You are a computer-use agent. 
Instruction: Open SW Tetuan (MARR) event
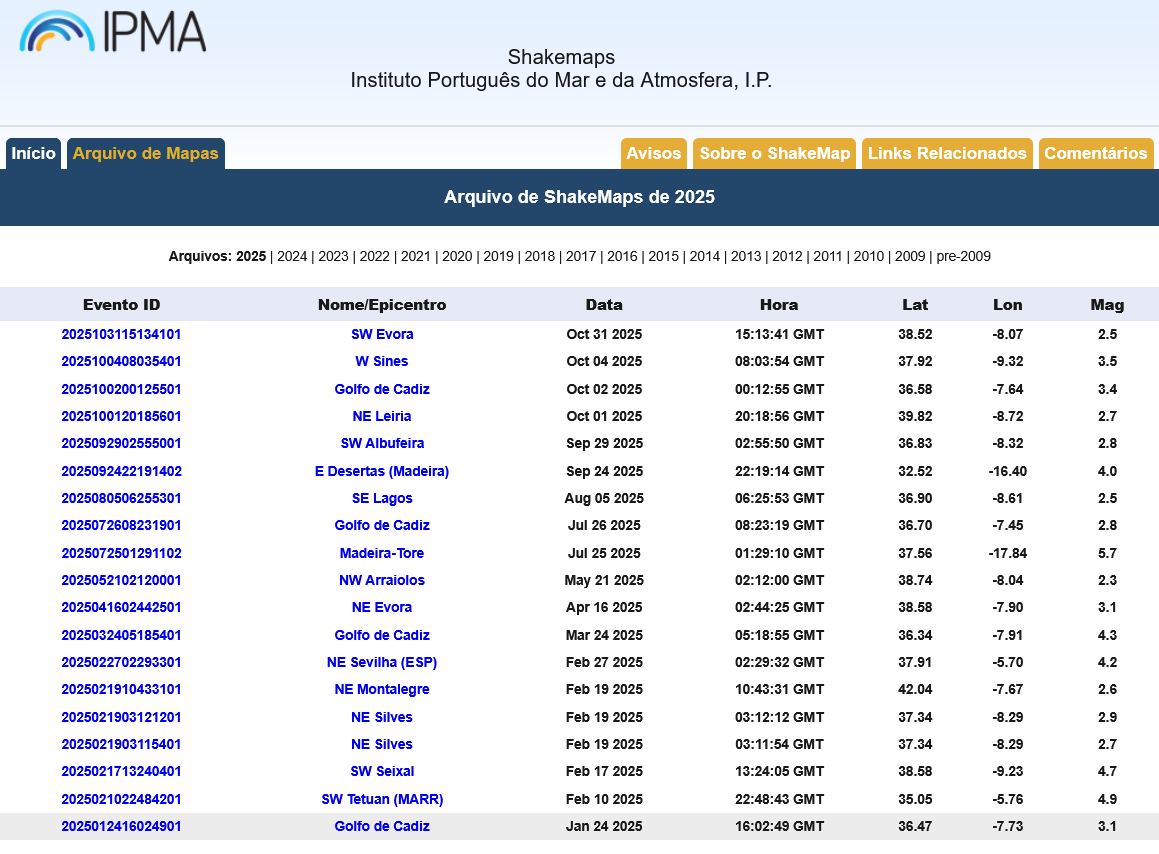tap(382, 799)
